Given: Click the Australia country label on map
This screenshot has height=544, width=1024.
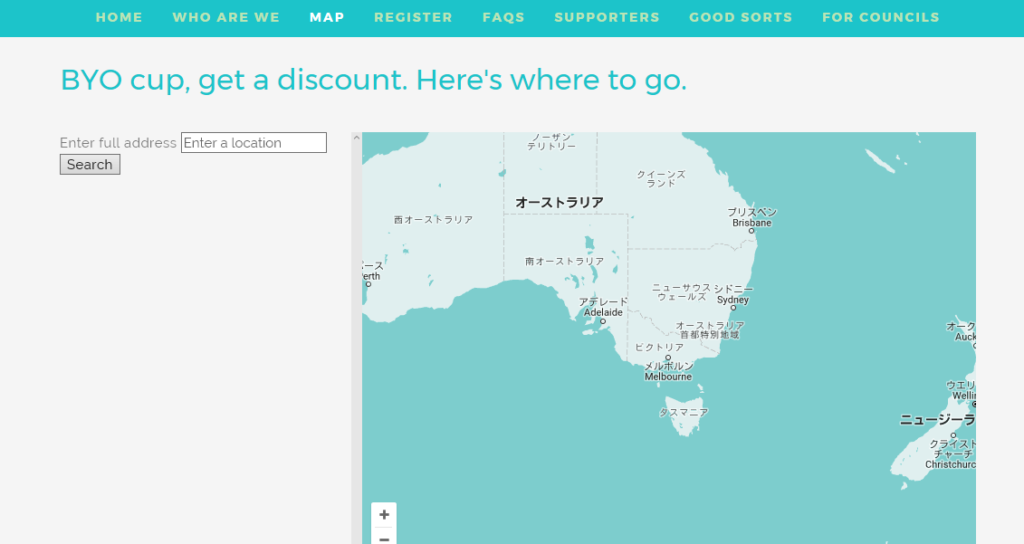Looking at the screenshot, I should (559, 203).
